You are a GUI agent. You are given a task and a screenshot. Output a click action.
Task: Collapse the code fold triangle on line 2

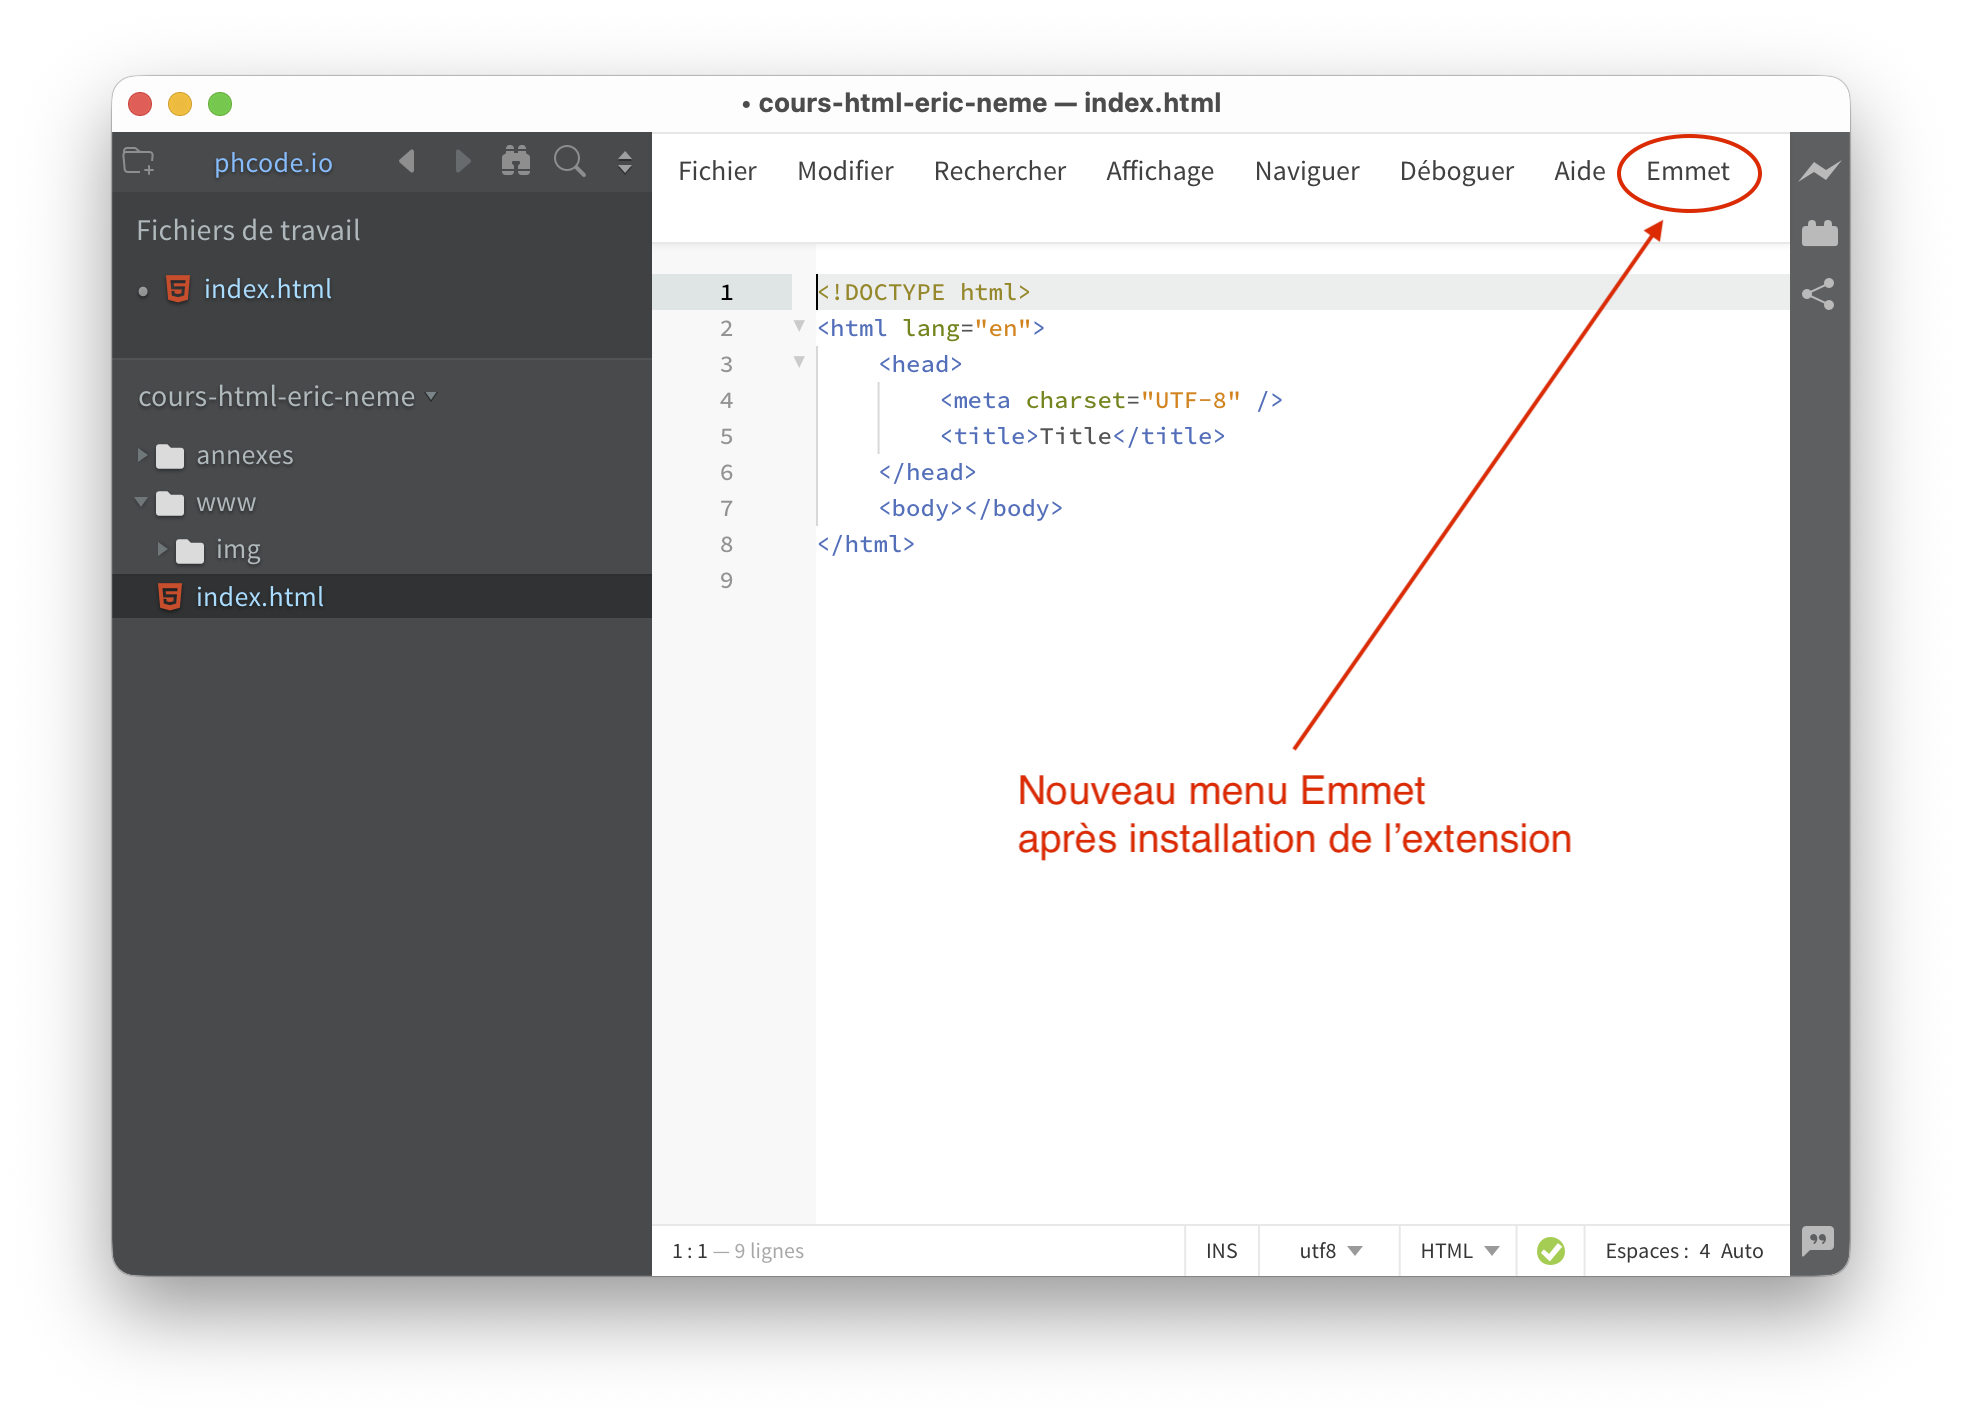click(x=798, y=326)
